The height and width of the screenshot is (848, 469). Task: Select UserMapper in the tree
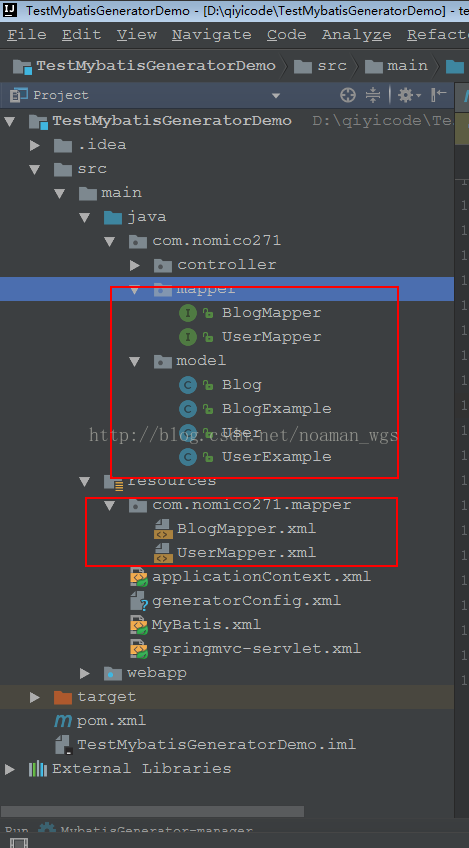coord(271,337)
